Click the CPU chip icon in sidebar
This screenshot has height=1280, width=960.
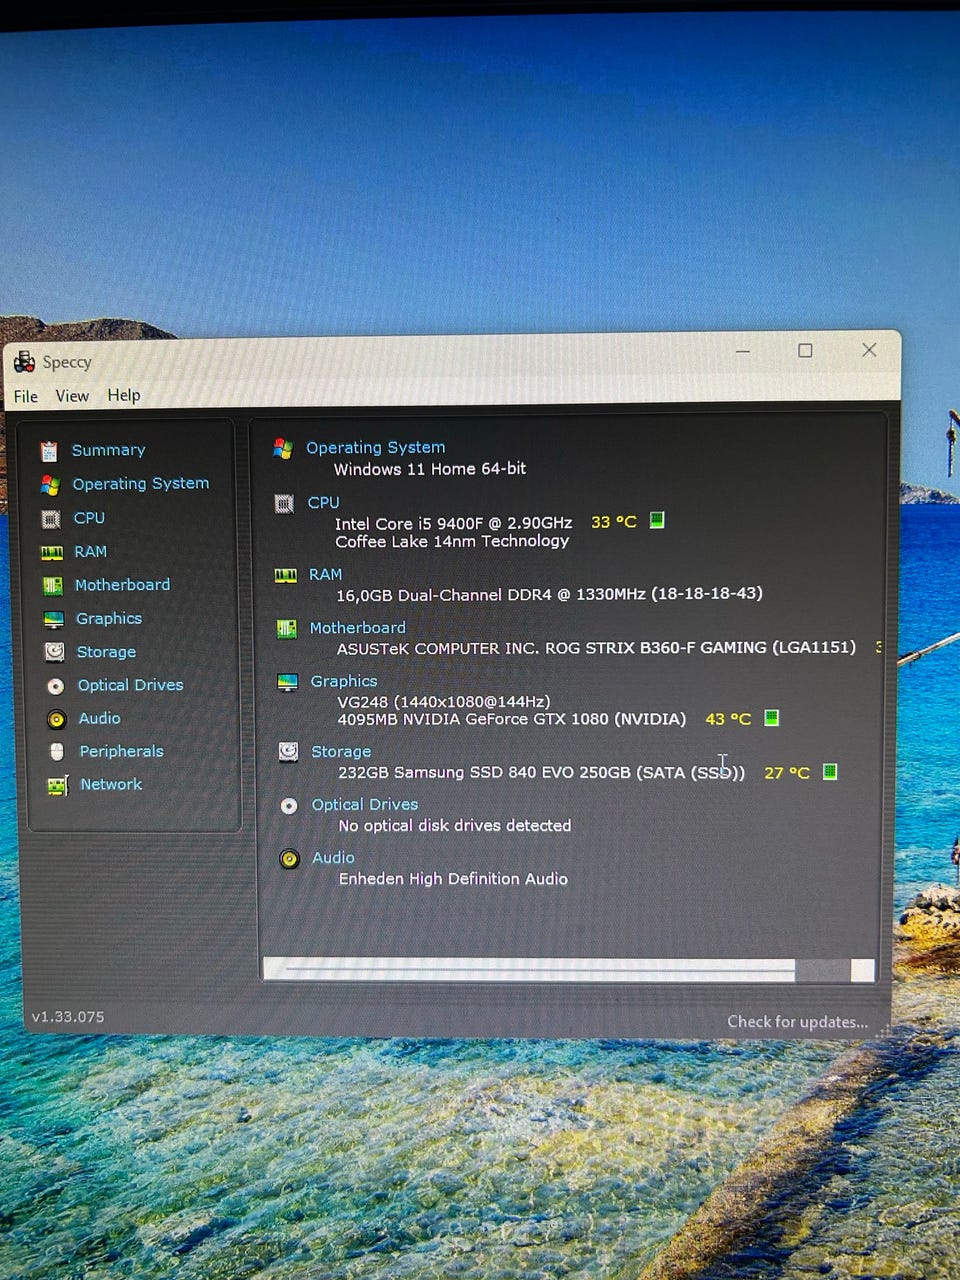[51, 519]
